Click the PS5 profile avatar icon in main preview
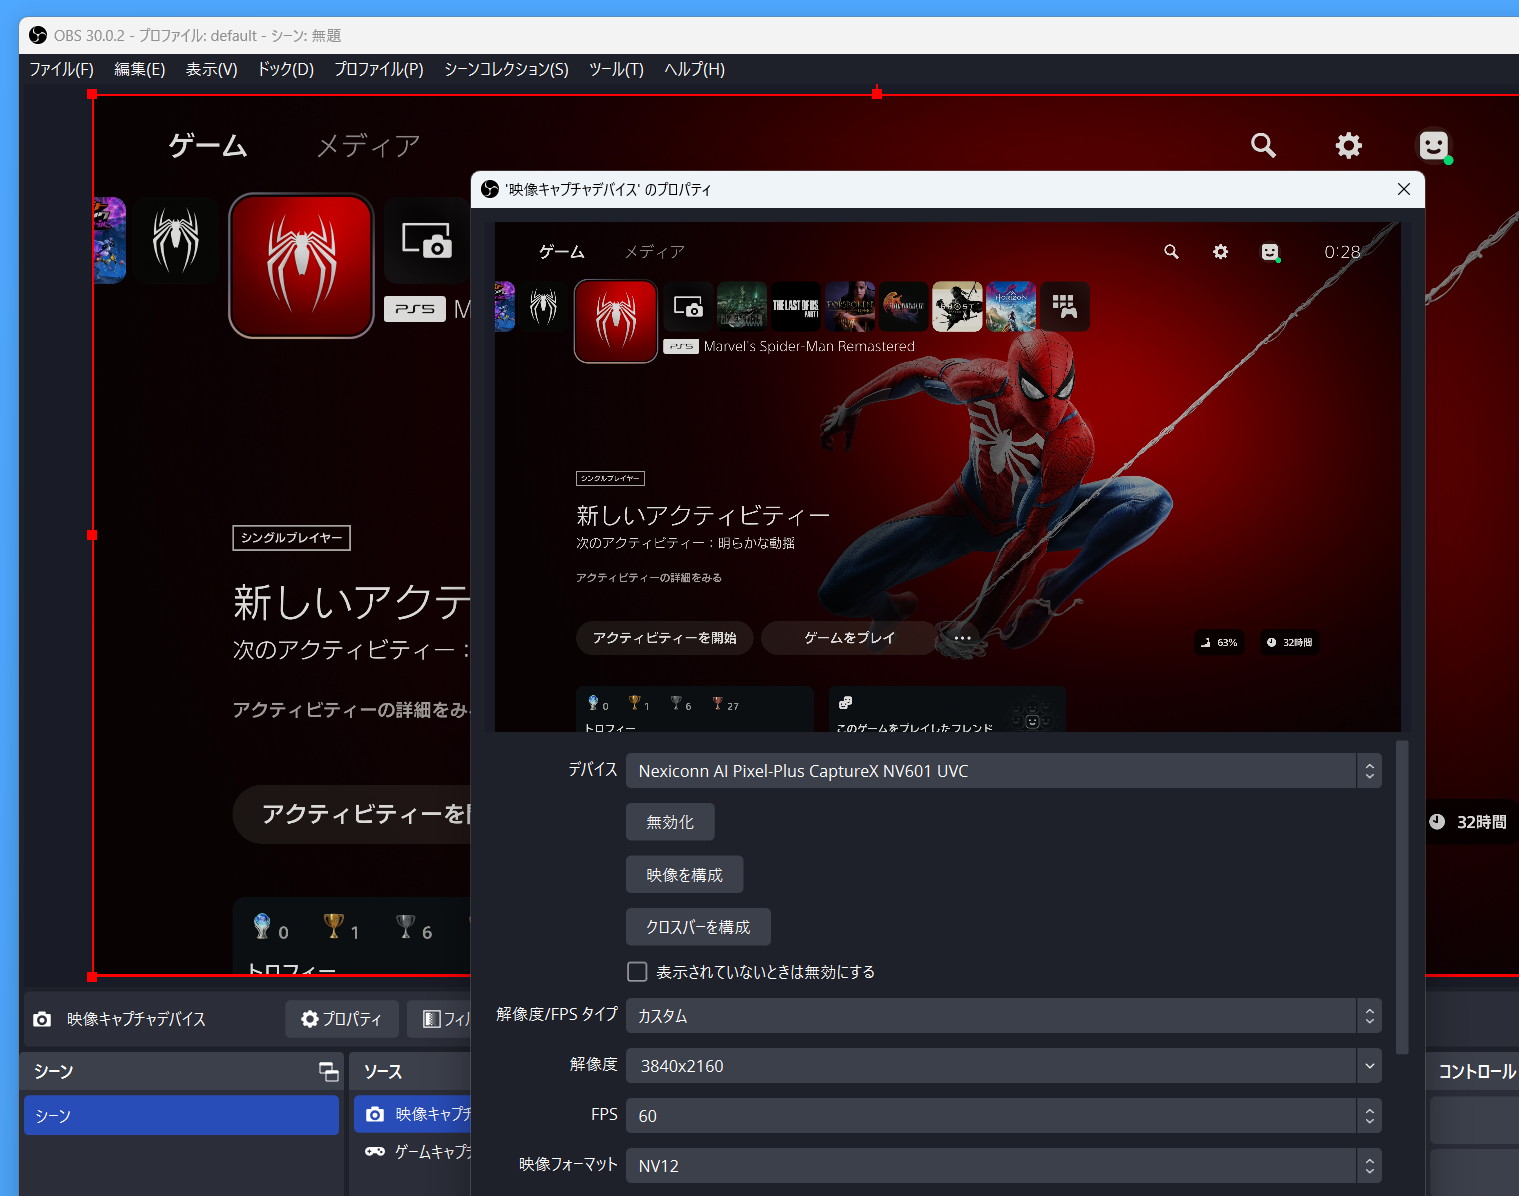 (1434, 146)
